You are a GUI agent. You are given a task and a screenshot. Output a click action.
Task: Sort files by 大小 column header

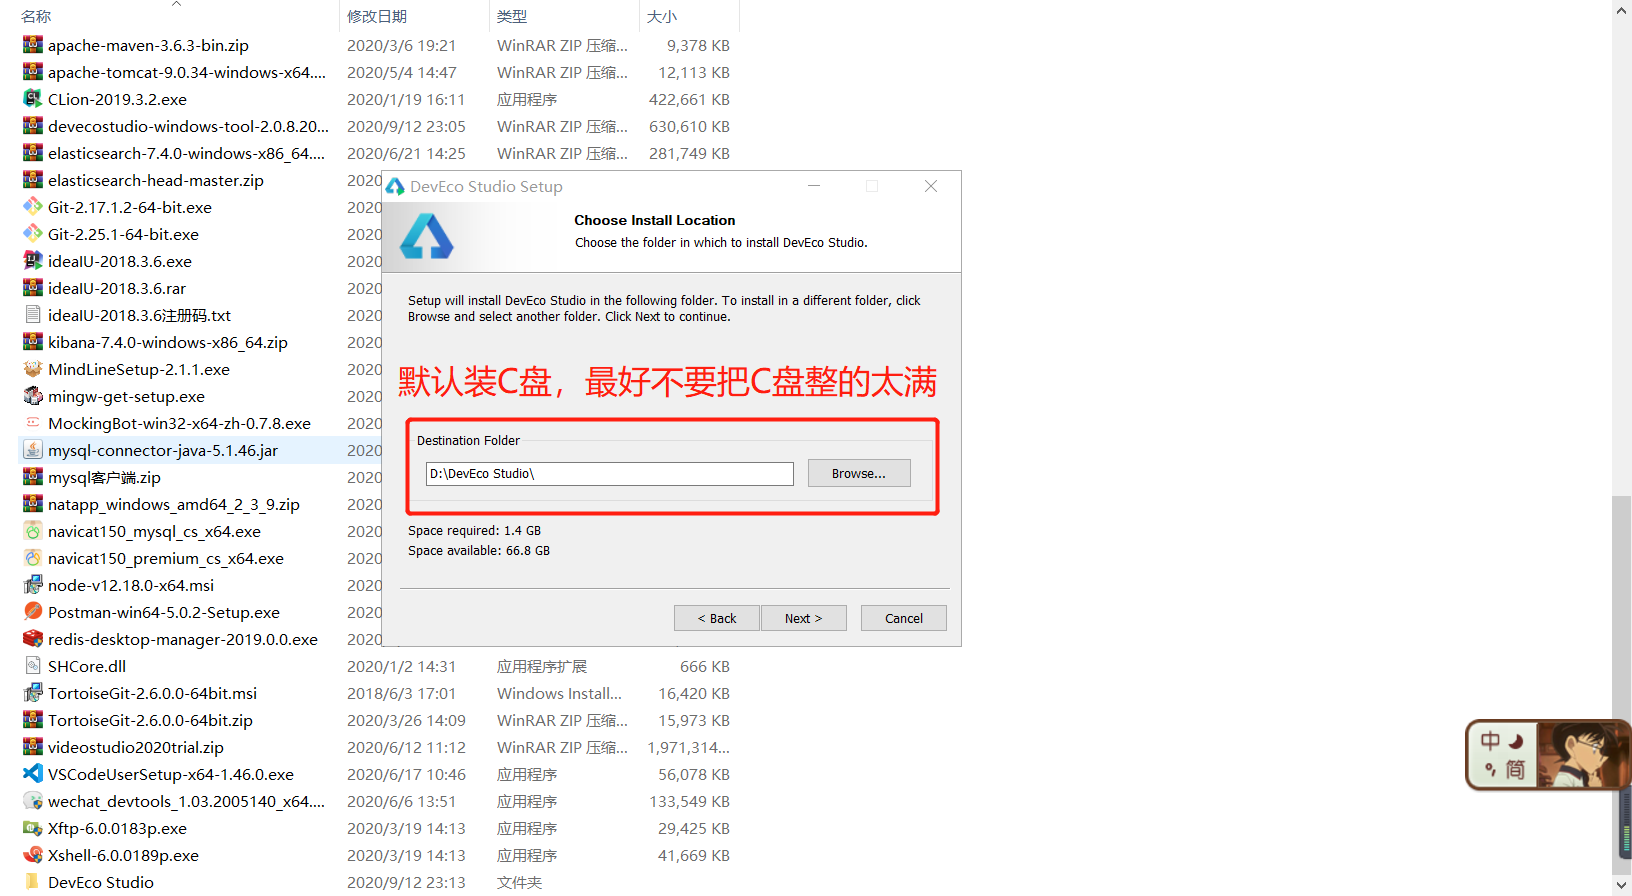pyautogui.click(x=662, y=16)
